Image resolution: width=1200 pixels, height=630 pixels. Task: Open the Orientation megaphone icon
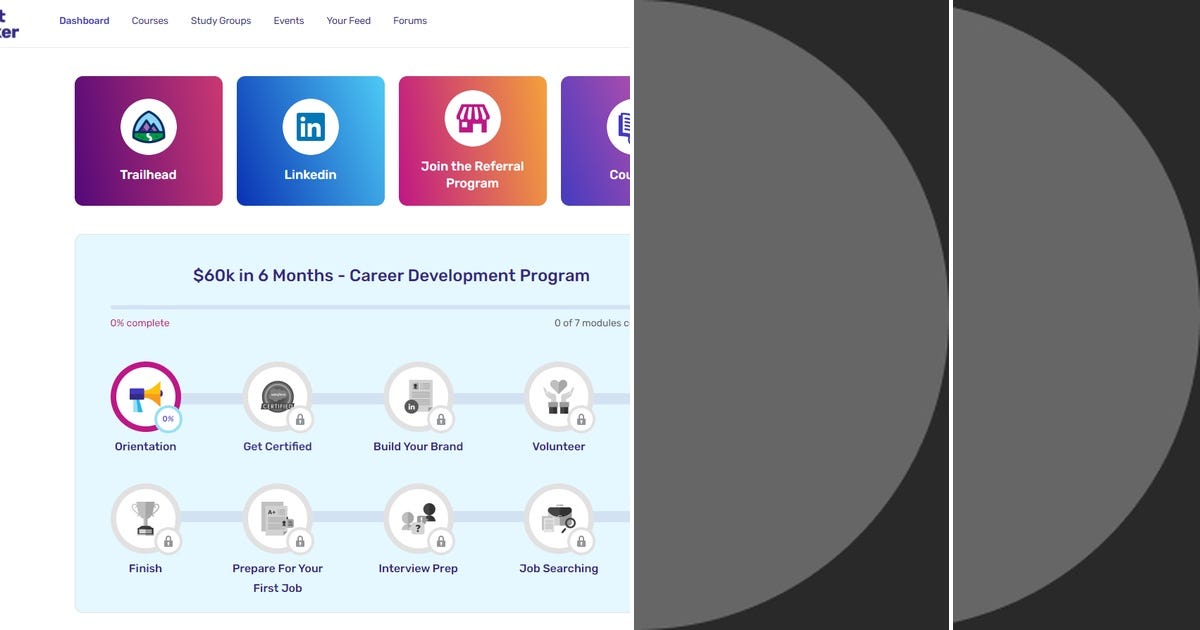[145, 394]
